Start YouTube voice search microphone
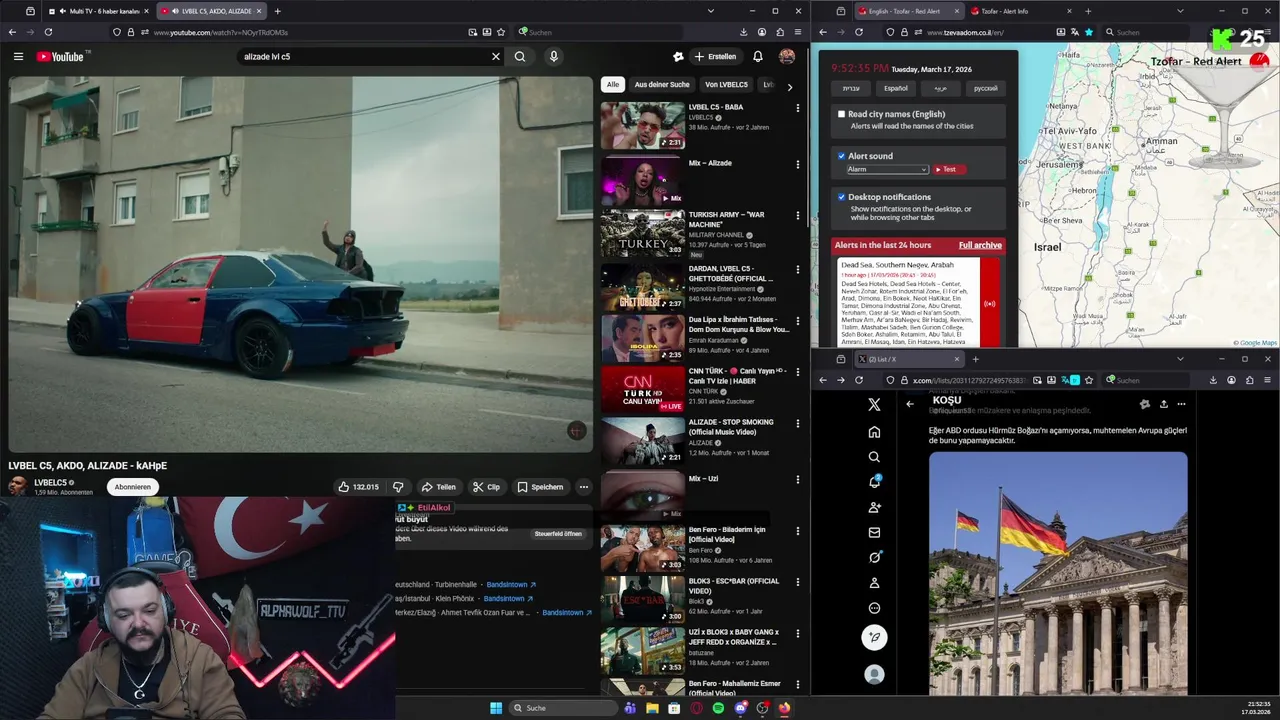Image resolution: width=1280 pixels, height=720 pixels. click(553, 57)
